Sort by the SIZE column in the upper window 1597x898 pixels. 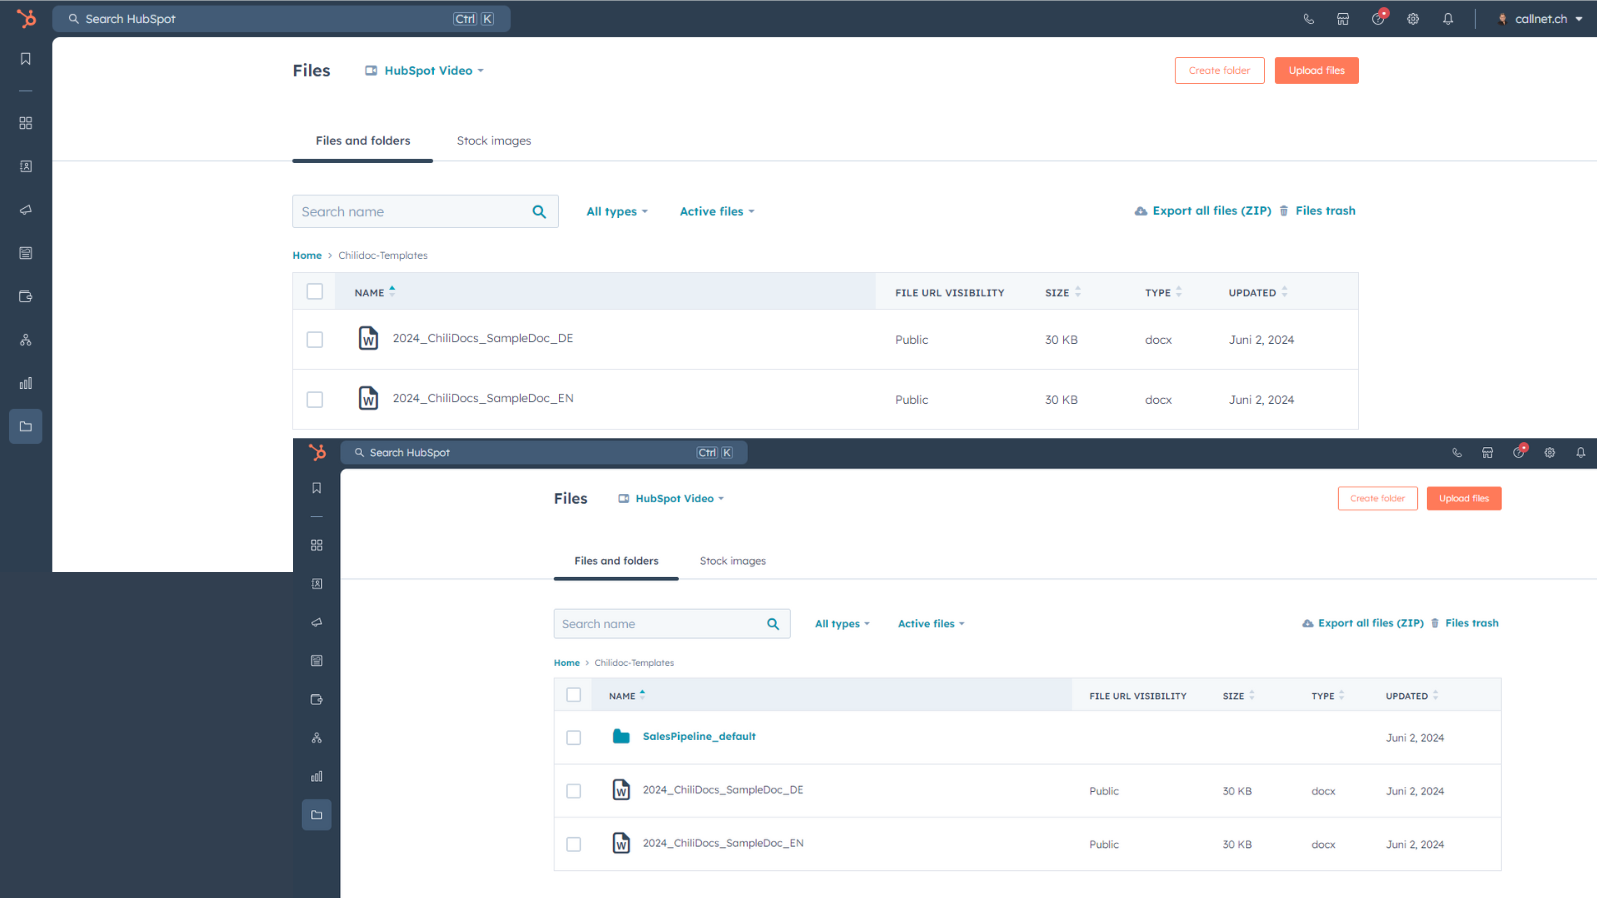(x=1063, y=293)
